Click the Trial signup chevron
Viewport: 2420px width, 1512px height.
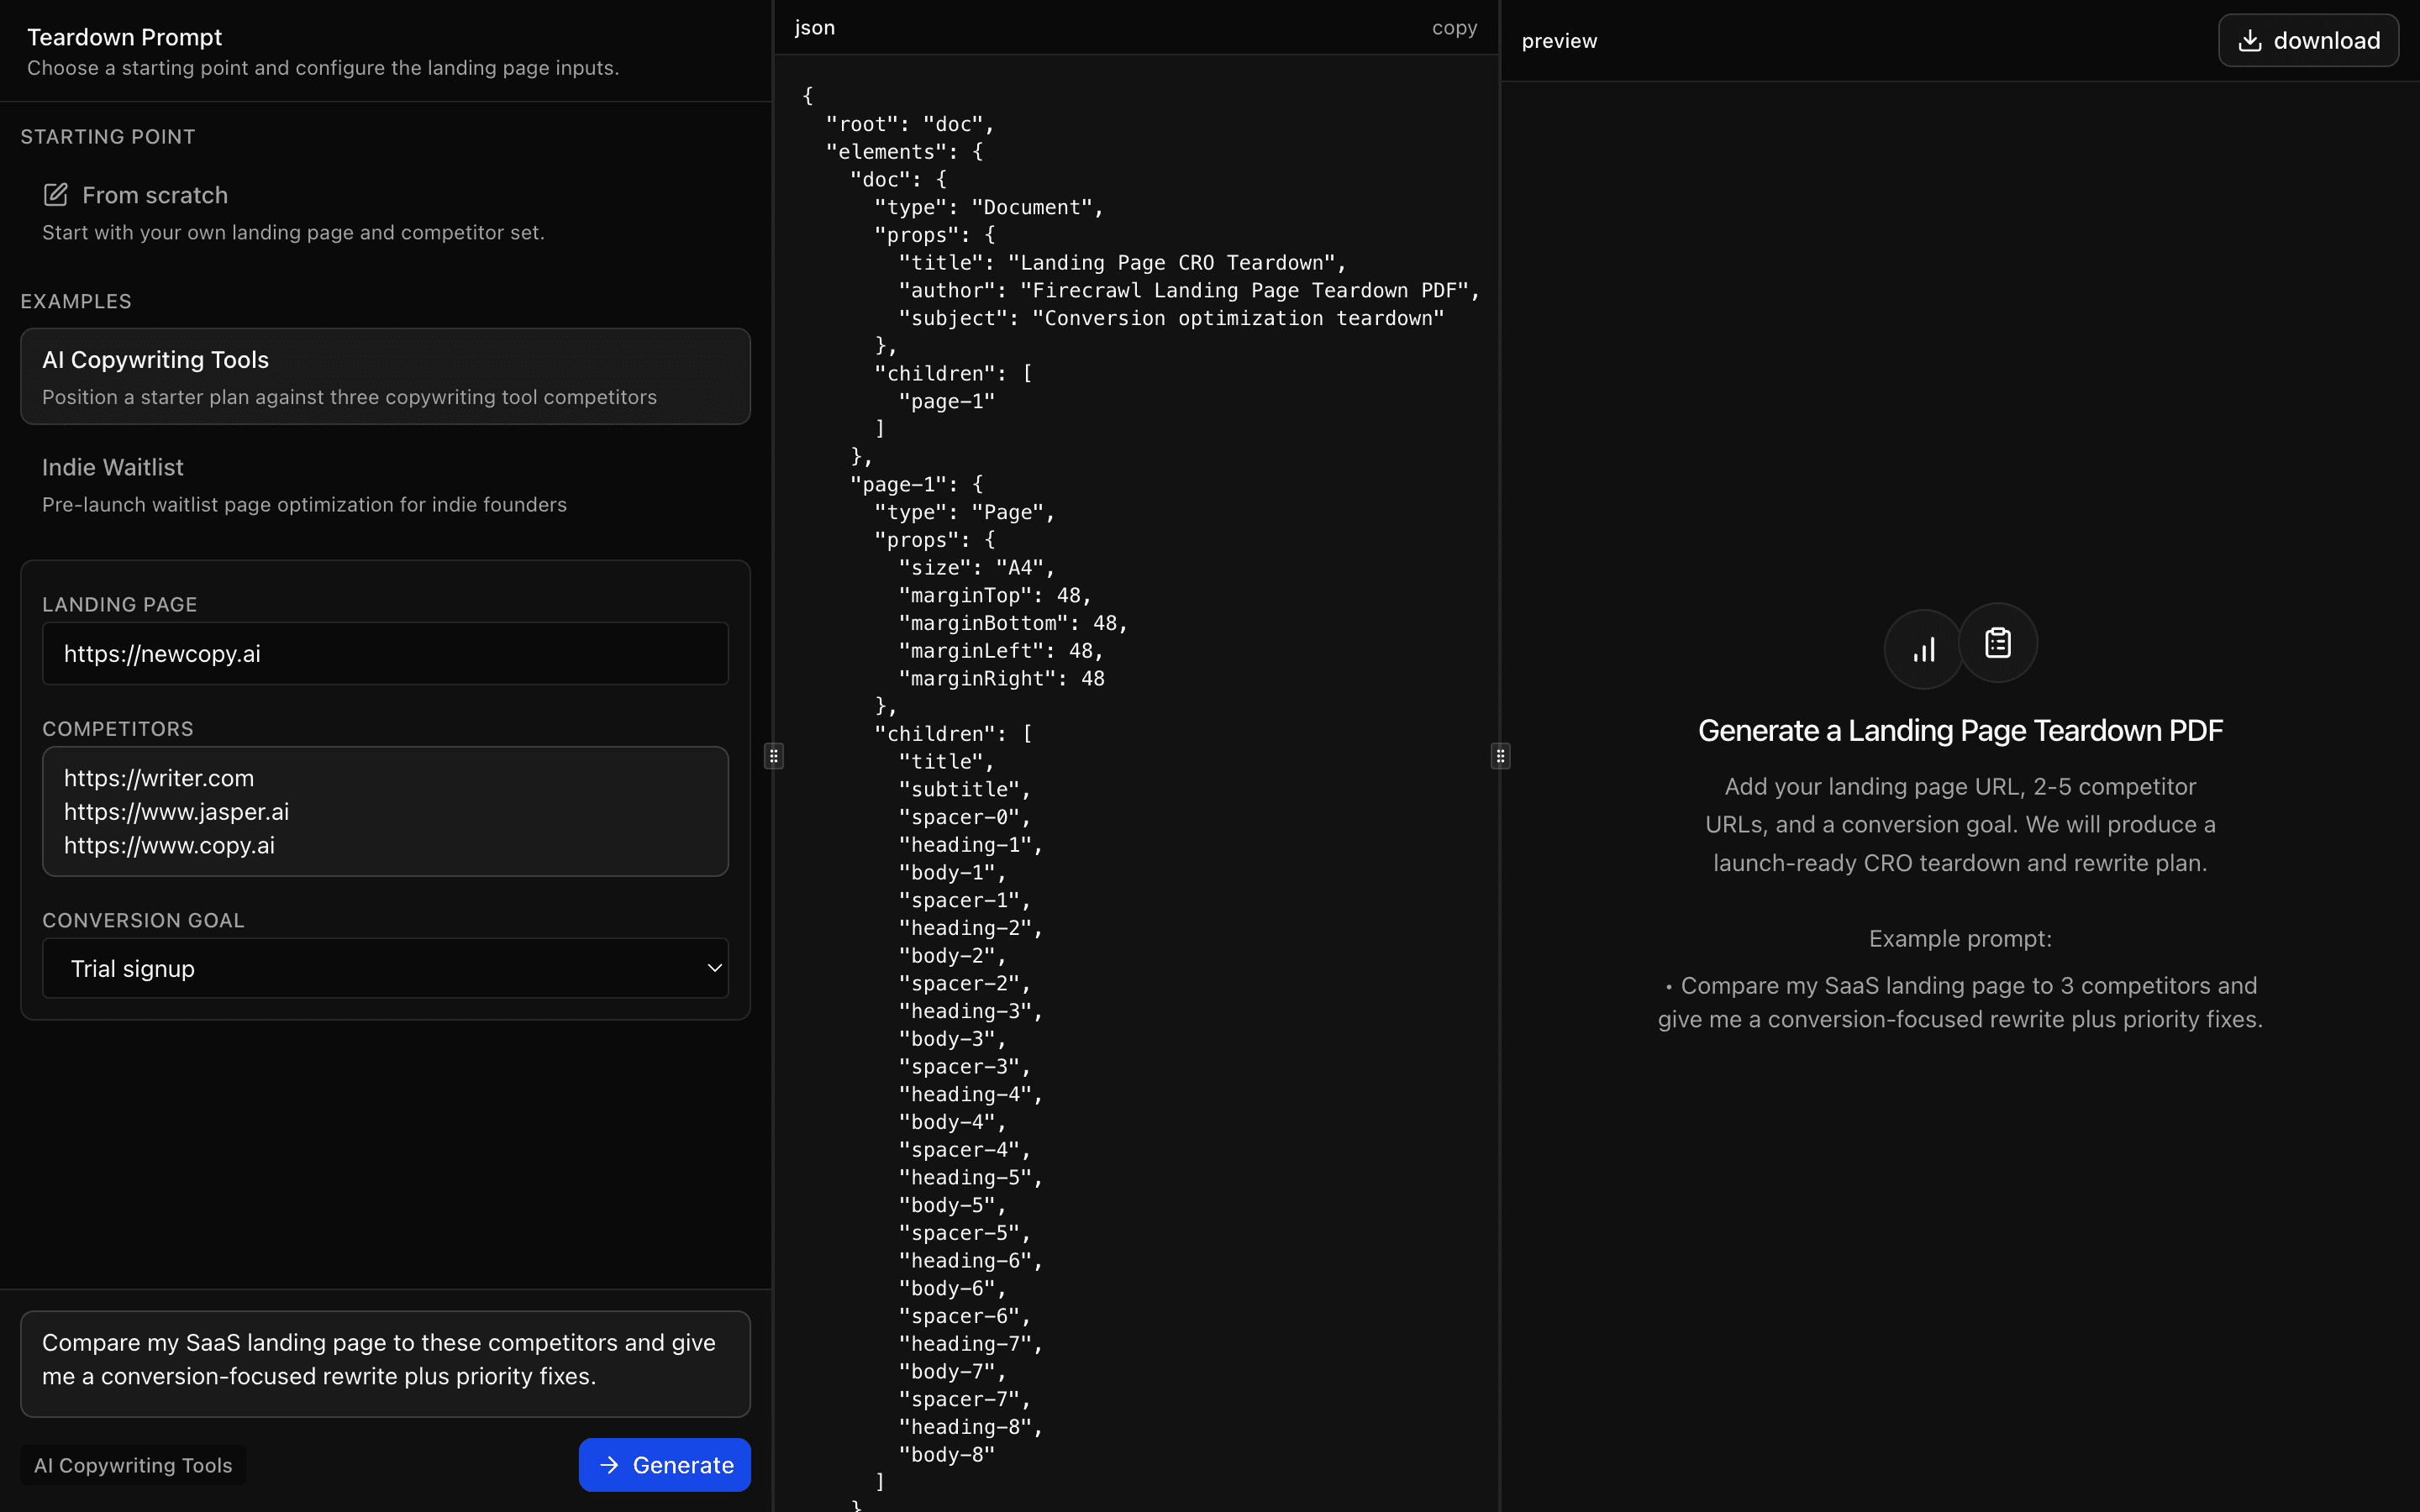pos(714,968)
